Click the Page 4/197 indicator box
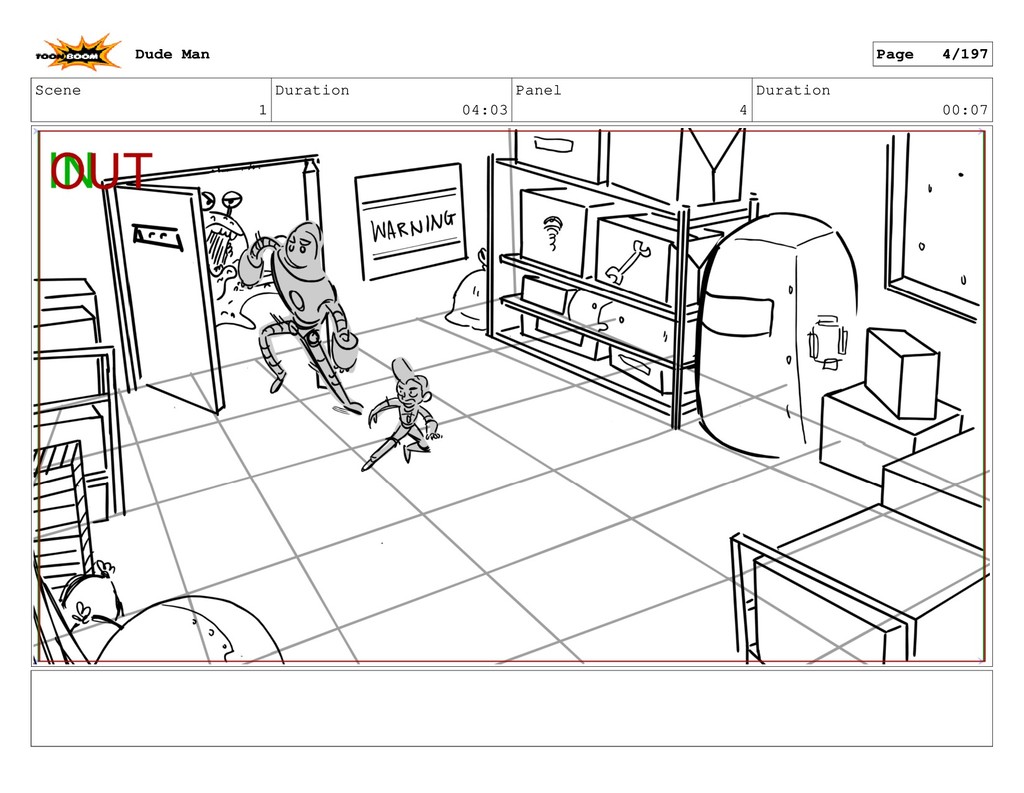Screen dimensions: 1024x793 tap(931, 54)
